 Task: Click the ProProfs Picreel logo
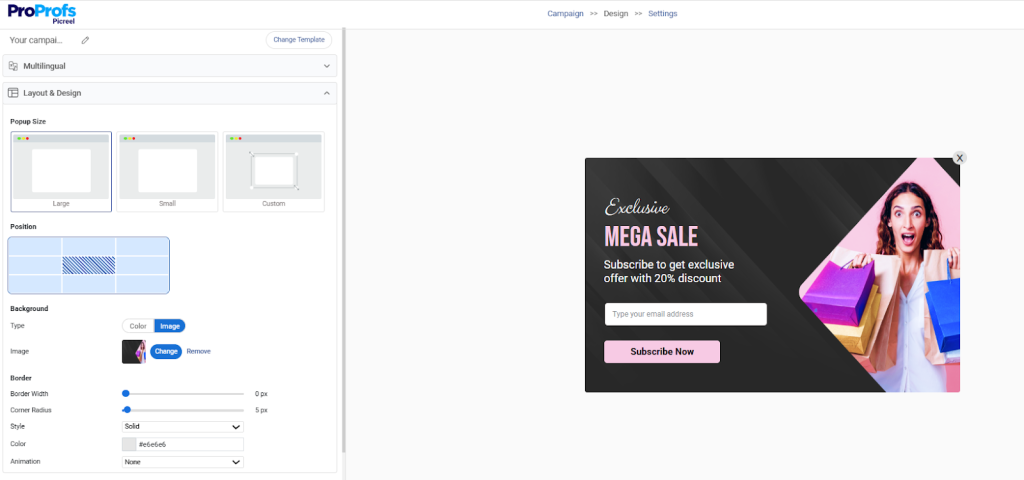(x=41, y=13)
